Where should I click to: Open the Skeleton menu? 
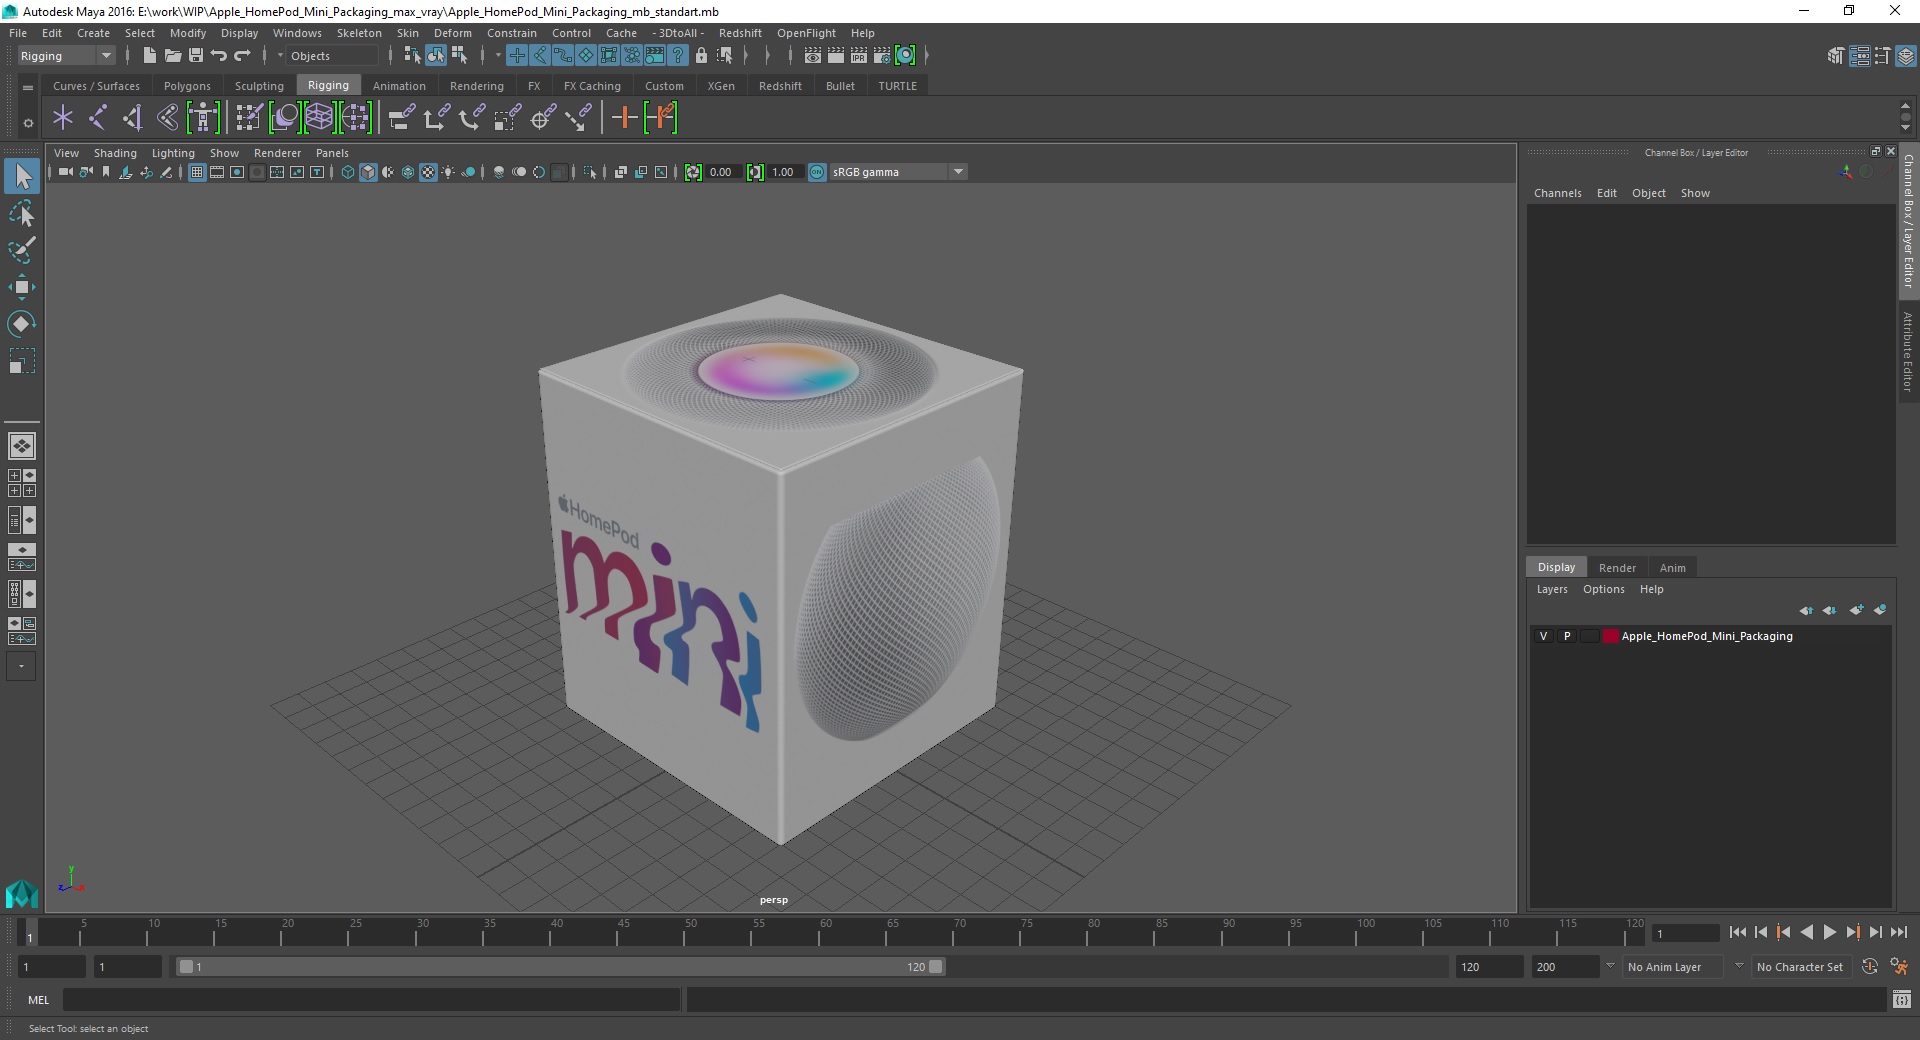[359, 33]
